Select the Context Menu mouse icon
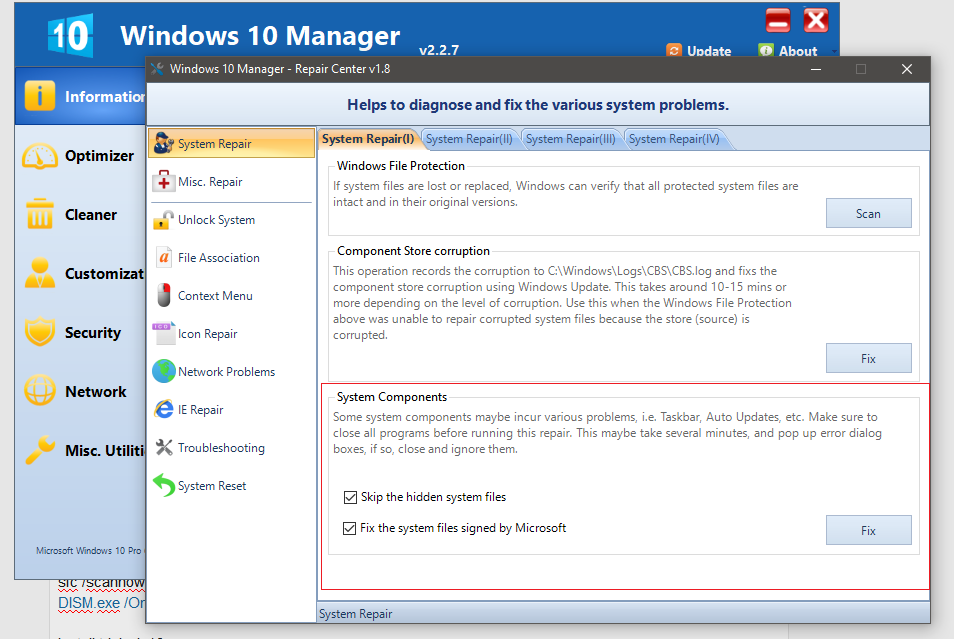The image size is (954, 639). point(164,296)
